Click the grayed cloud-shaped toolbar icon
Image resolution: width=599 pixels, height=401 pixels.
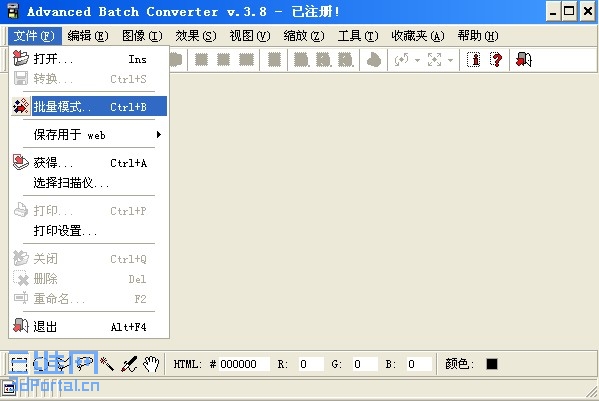click(x=374, y=60)
